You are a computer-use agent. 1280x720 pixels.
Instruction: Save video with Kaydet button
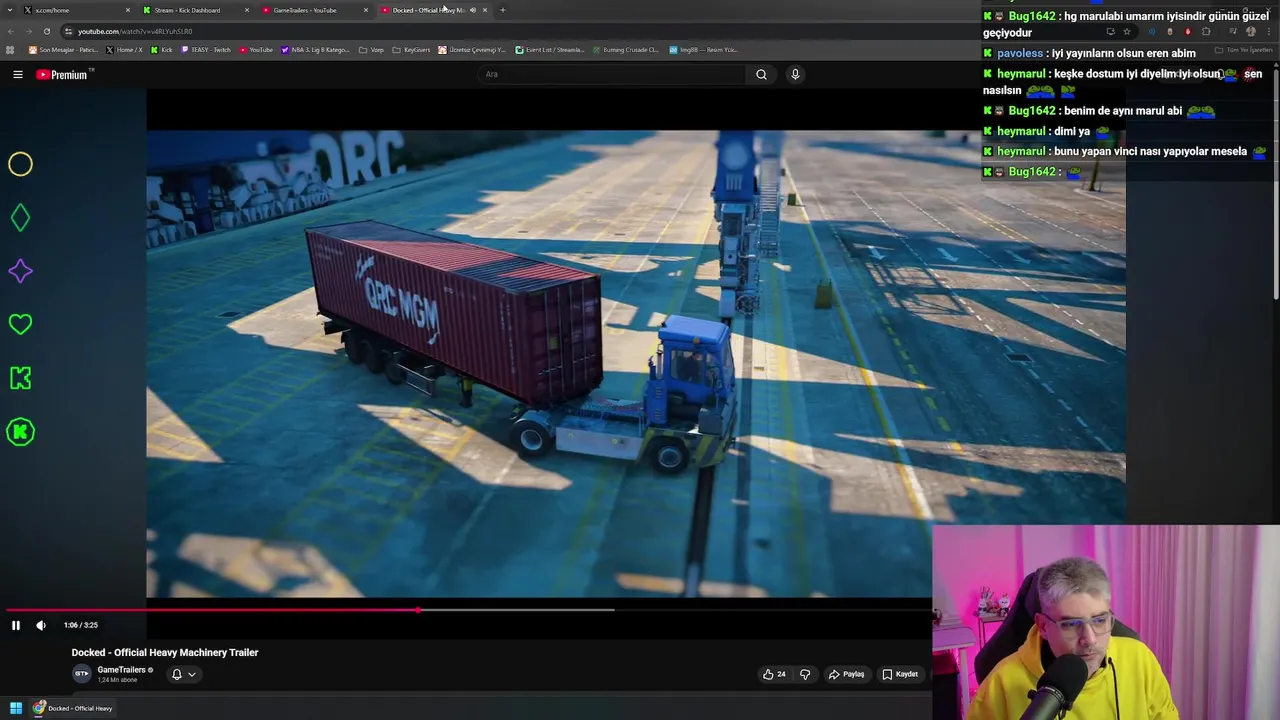(x=900, y=674)
